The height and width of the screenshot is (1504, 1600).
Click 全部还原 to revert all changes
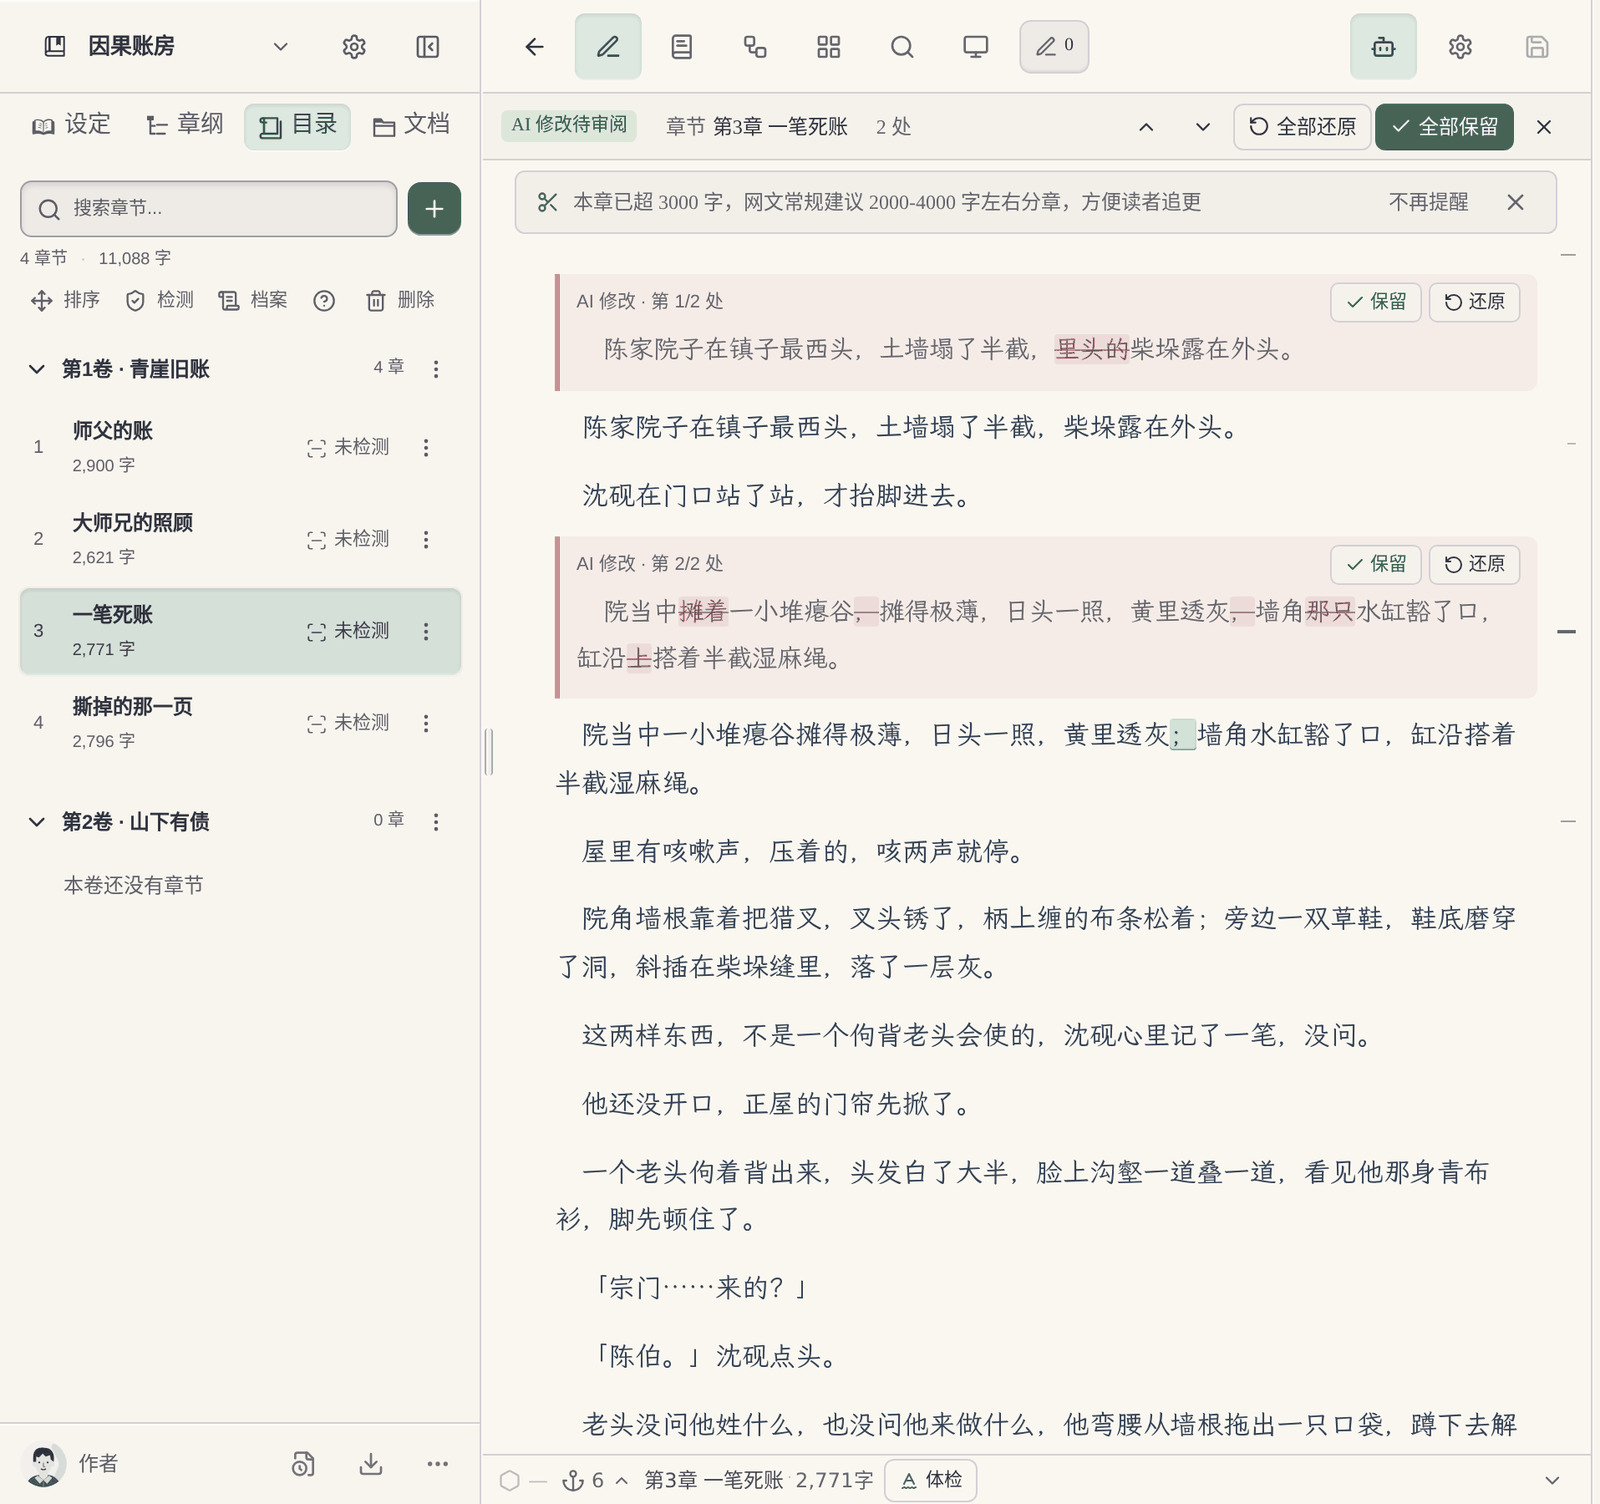click(1302, 127)
